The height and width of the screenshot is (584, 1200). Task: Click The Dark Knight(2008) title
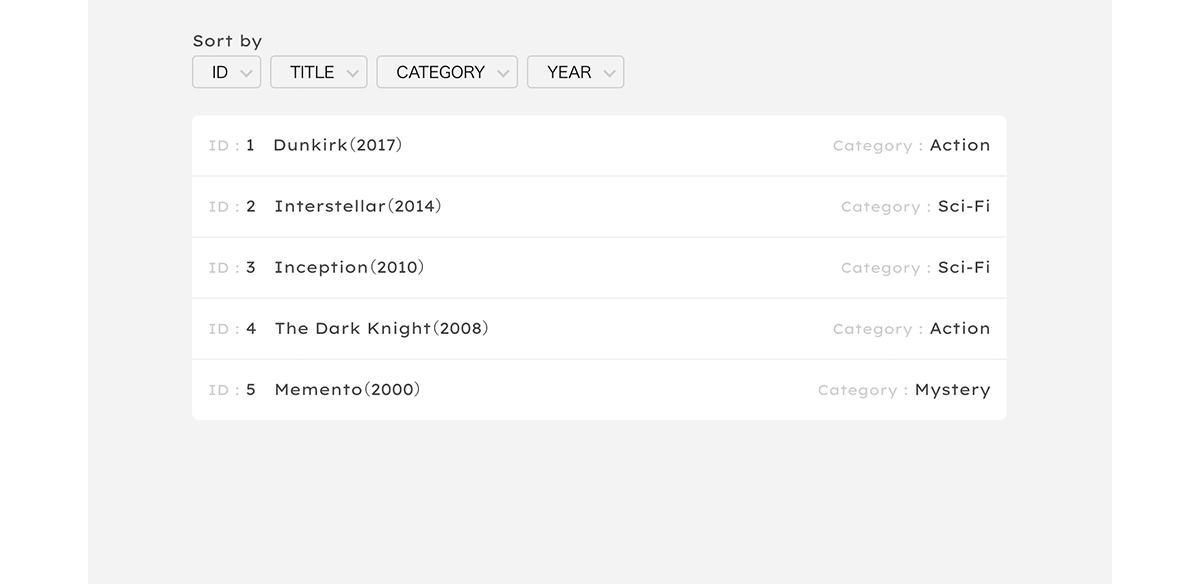[381, 328]
